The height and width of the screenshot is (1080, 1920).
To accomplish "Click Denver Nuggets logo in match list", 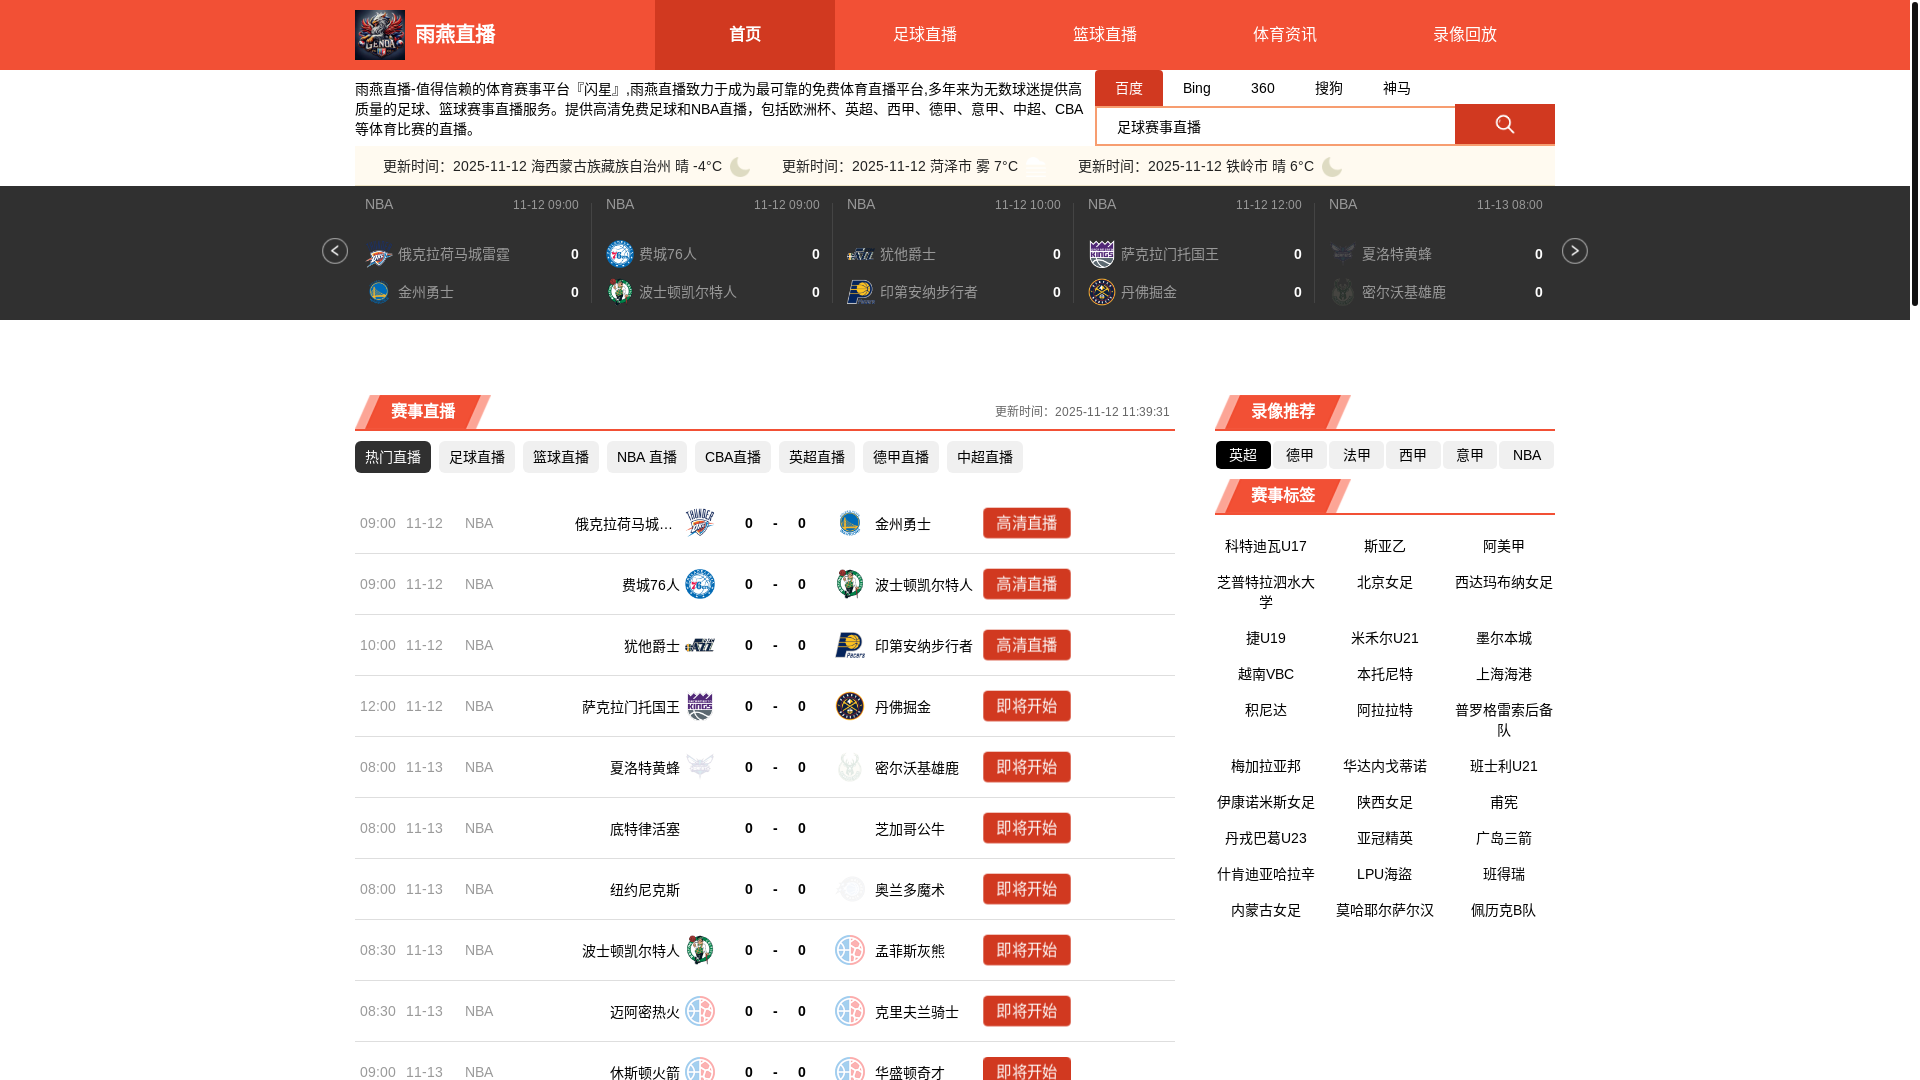I will [850, 706].
